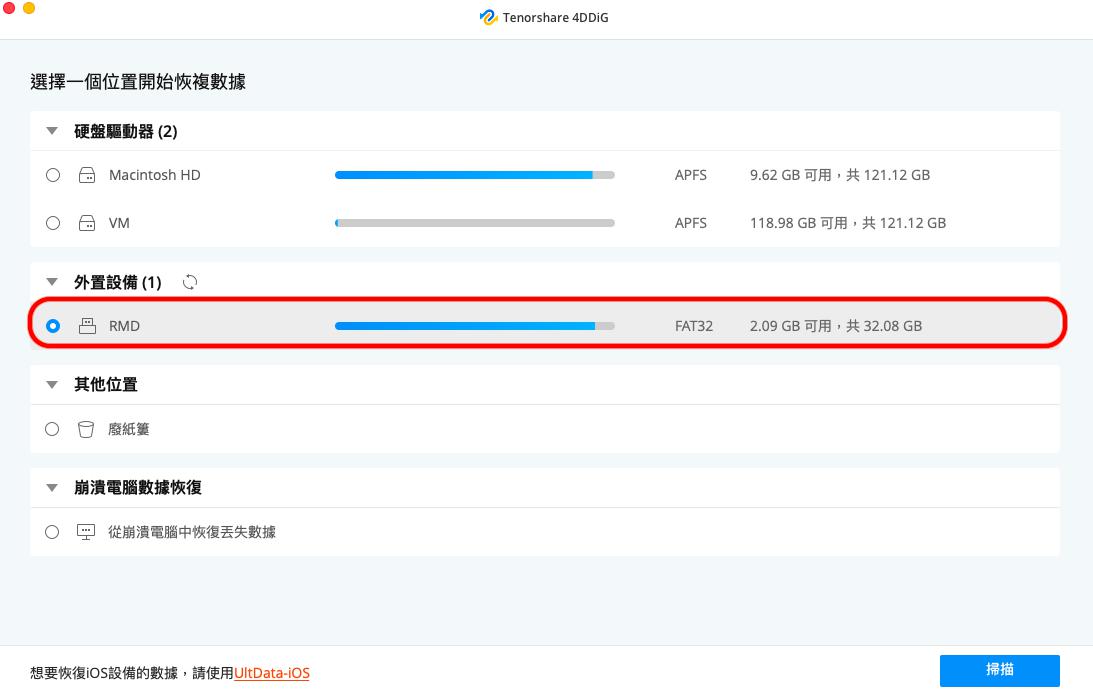
Task: Collapse the 崩潰電腦數據恢復 section
Action: click(52, 488)
